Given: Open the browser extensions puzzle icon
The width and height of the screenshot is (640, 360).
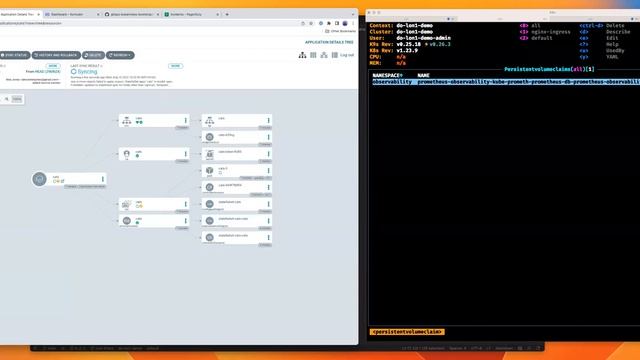Looking at the screenshot, I should (x=329, y=23).
